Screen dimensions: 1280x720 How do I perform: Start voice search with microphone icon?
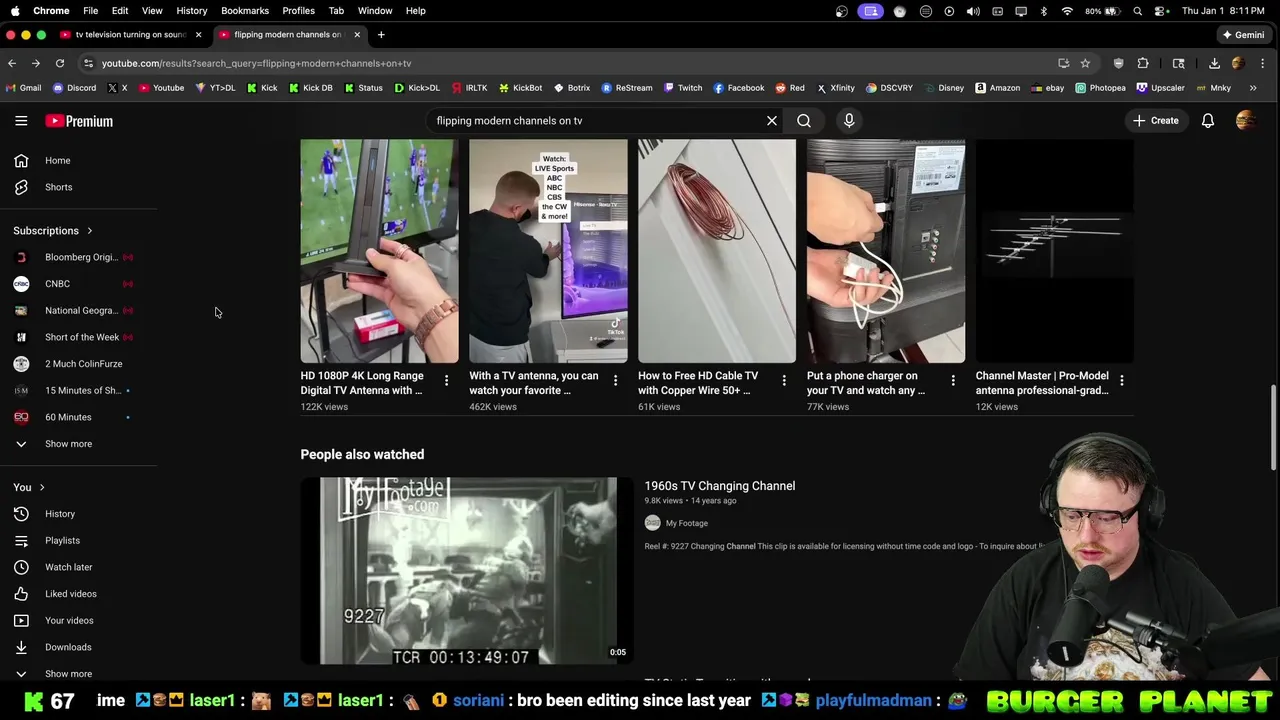coord(849,121)
